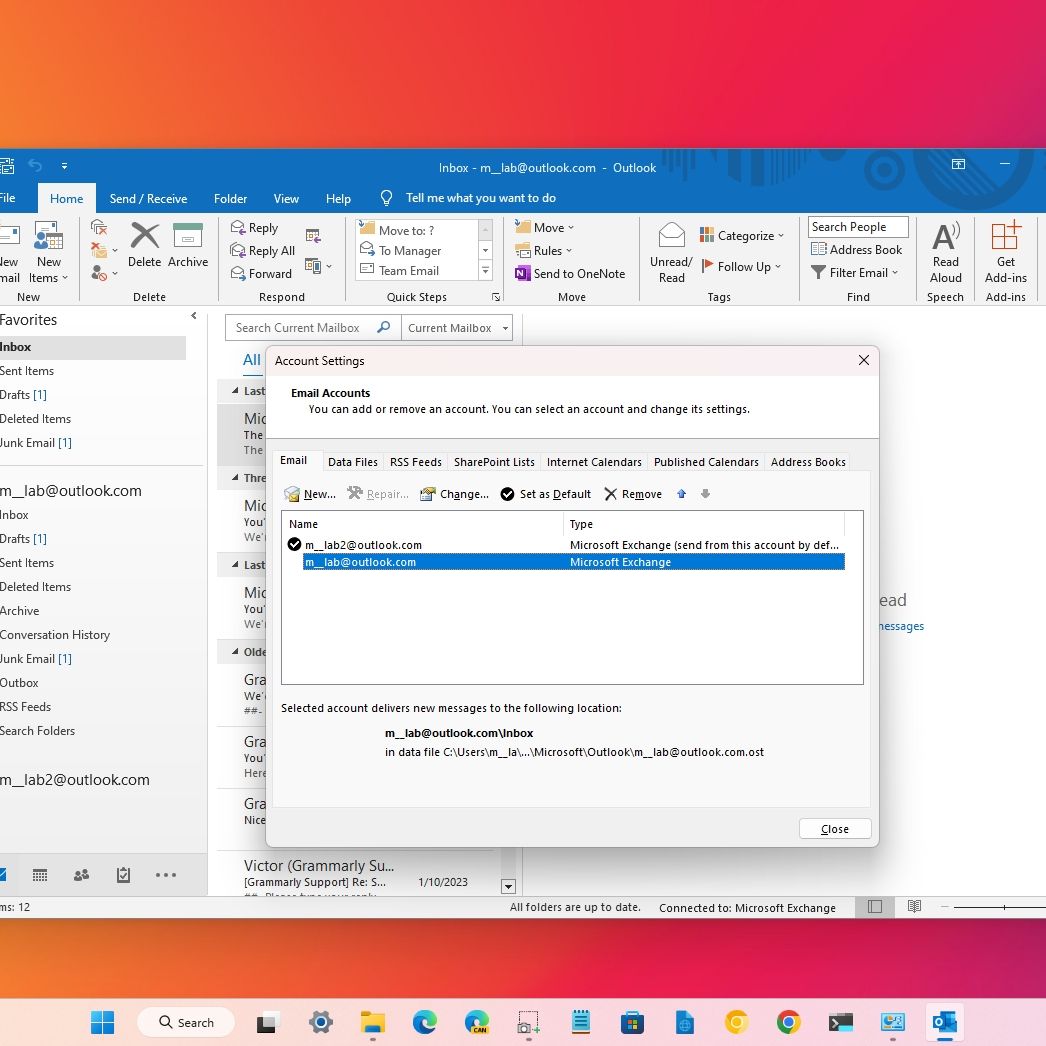Click Send to OneNote icon

[523, 274]
